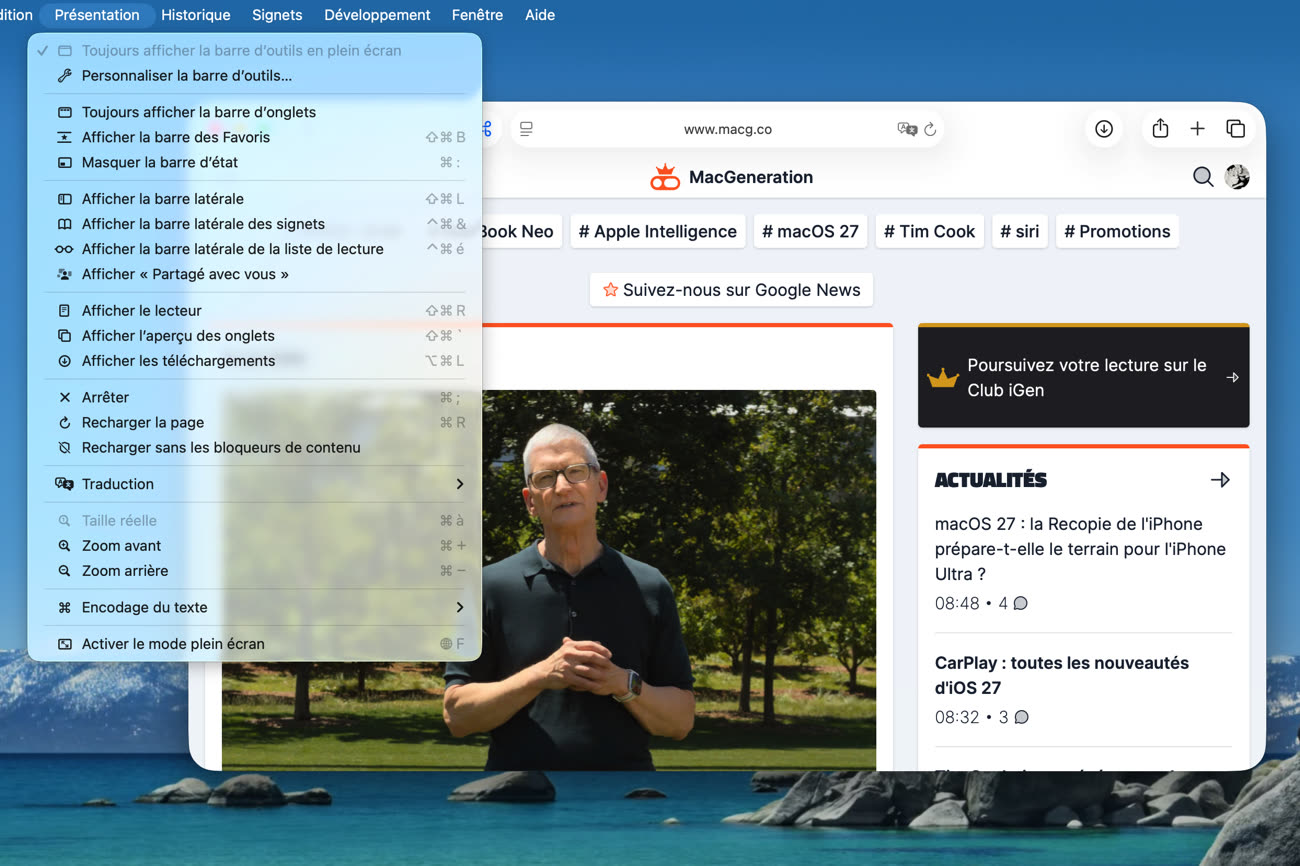
Task: Click the arrow beside the ACTUALITÉS heading
Action: click(x=1220, y=480)
